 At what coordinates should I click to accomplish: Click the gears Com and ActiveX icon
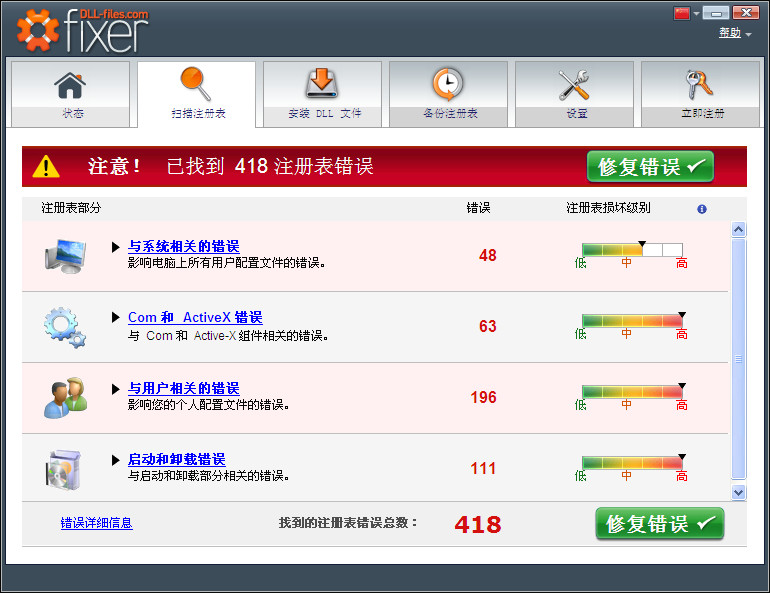[65, 327]
